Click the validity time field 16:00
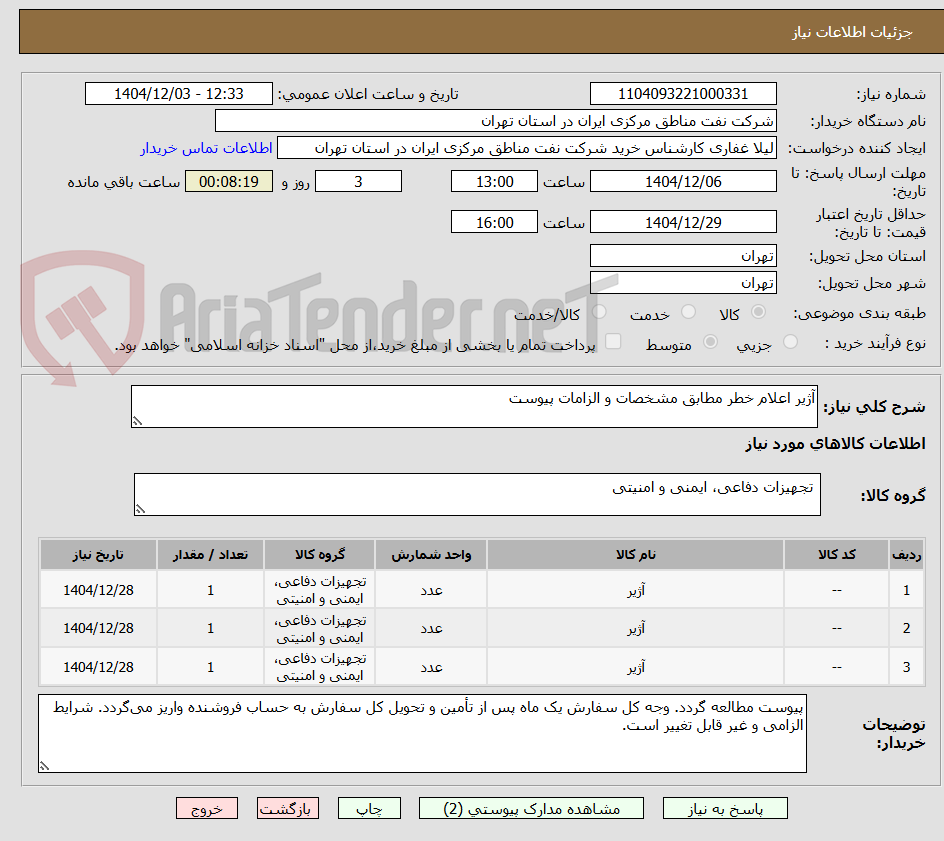 (494, 222)
